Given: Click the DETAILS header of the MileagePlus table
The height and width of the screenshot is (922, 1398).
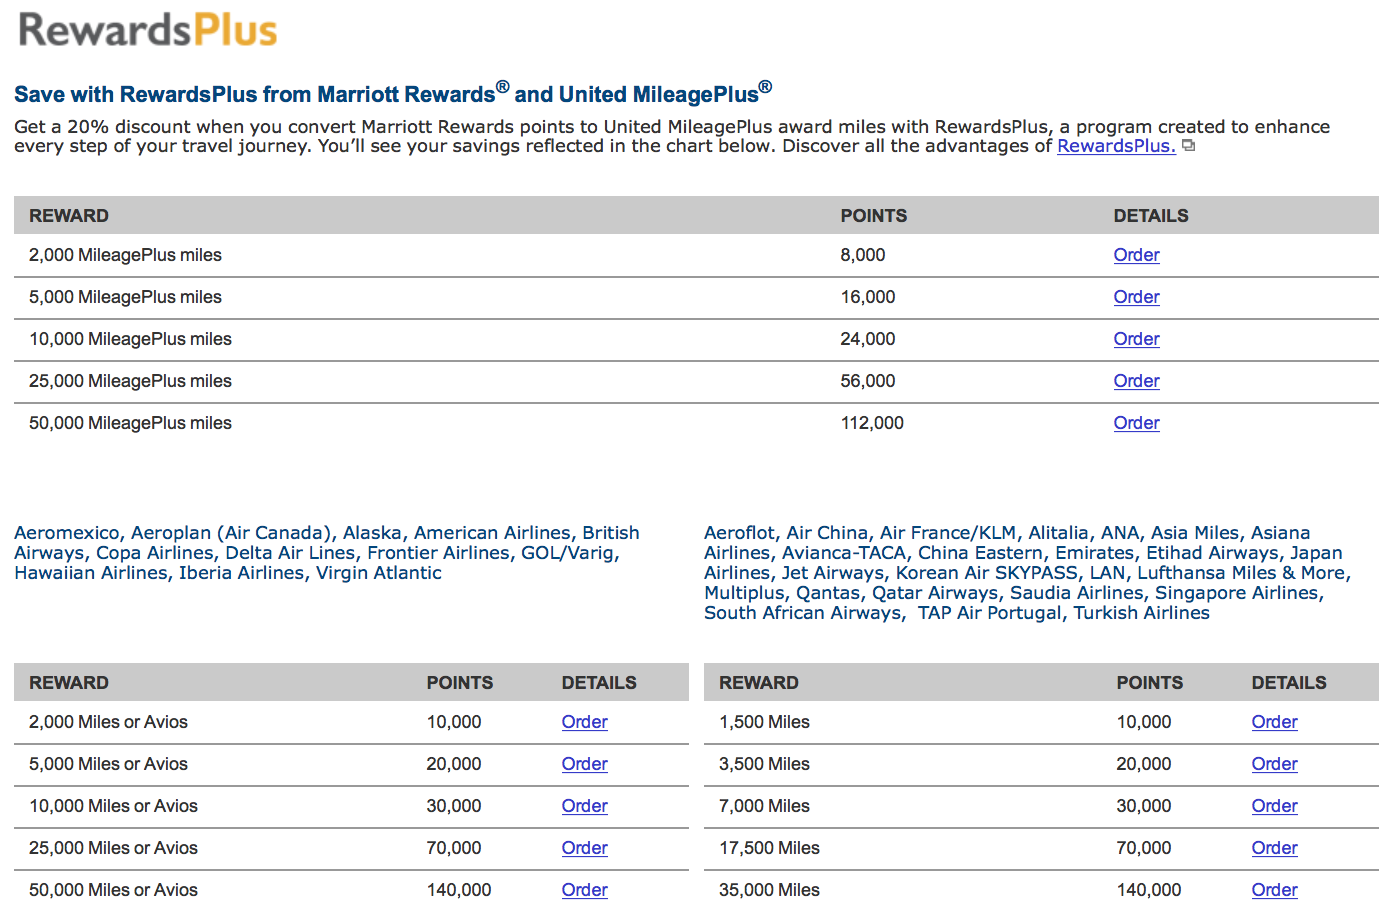Looking at the screenshot, I should coord(1151,216).
